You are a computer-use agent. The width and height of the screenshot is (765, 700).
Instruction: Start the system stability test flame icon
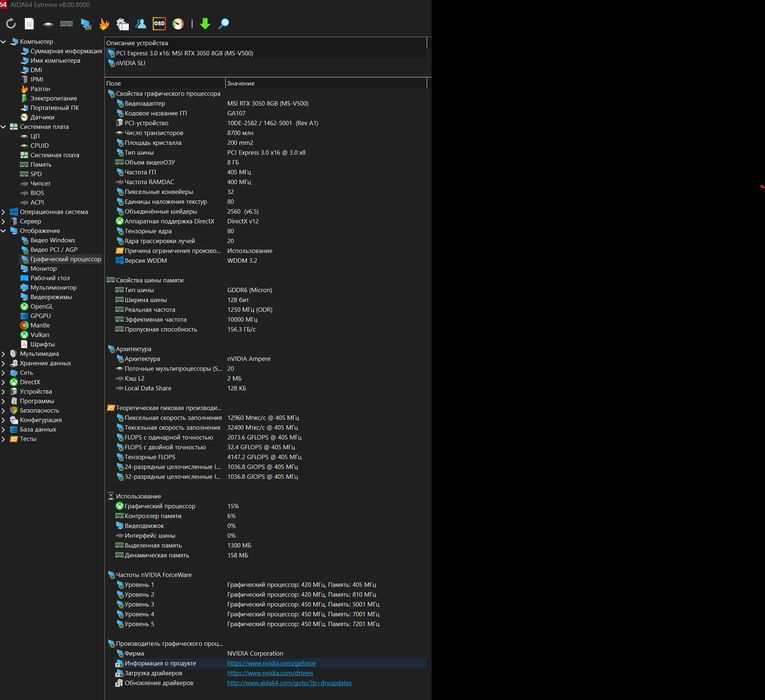click(x=104, y=23)
